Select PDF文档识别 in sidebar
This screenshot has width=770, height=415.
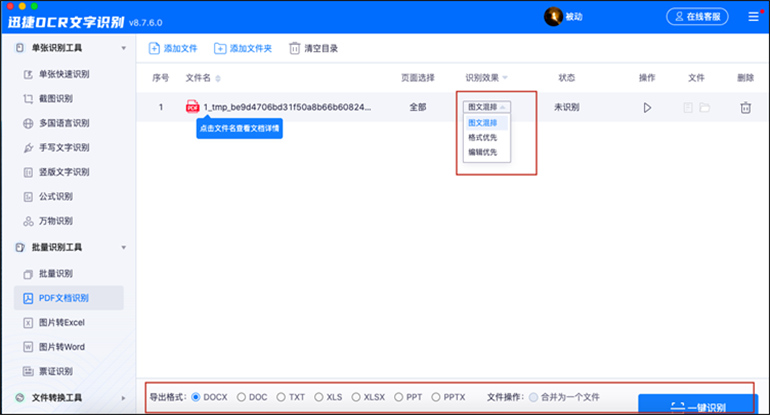click(x=69, y=298)
